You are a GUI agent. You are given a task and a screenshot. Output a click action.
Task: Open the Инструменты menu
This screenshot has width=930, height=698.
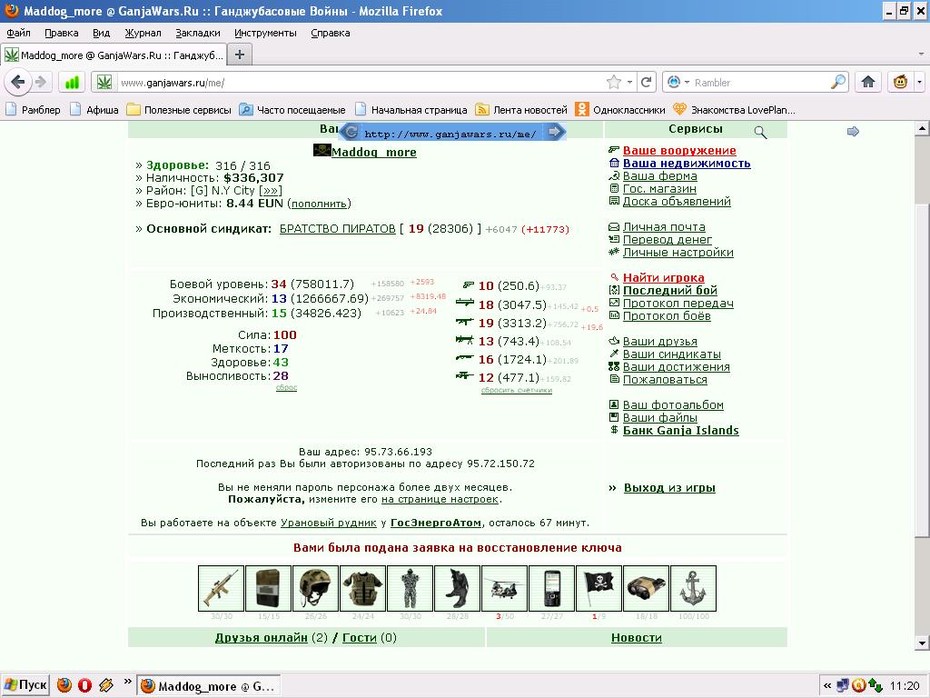point(265,33)
